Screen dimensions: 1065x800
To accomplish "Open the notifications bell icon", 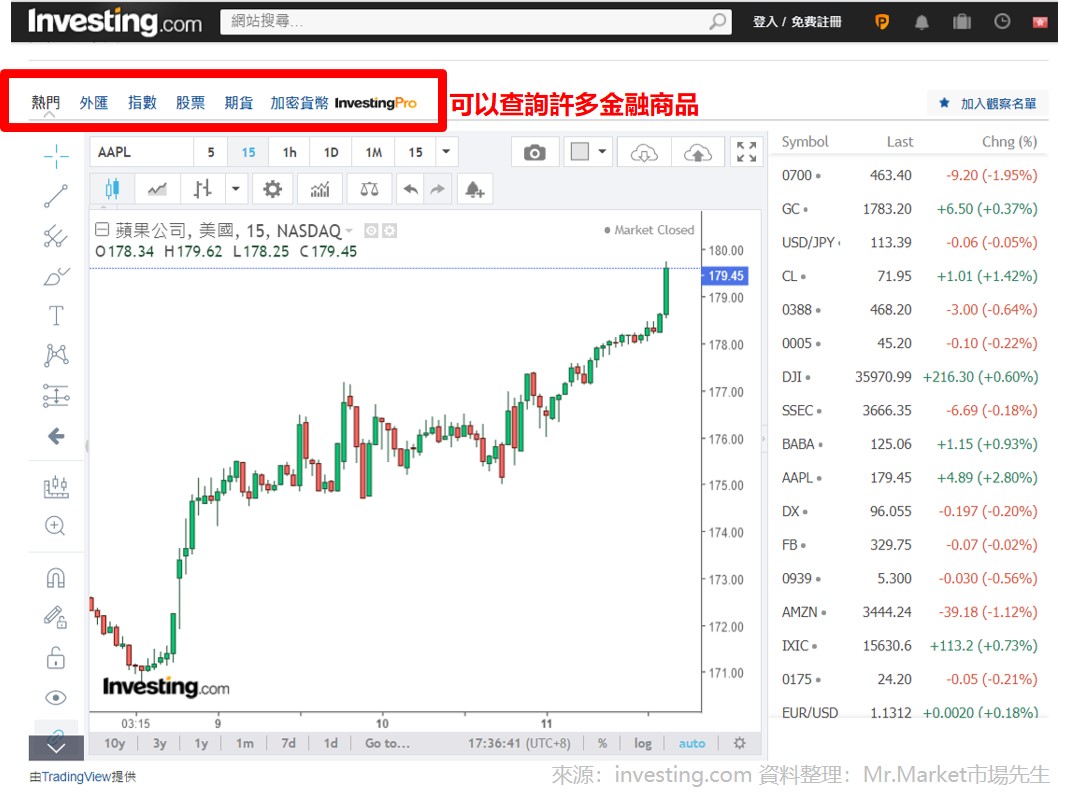I will (921, 22).
